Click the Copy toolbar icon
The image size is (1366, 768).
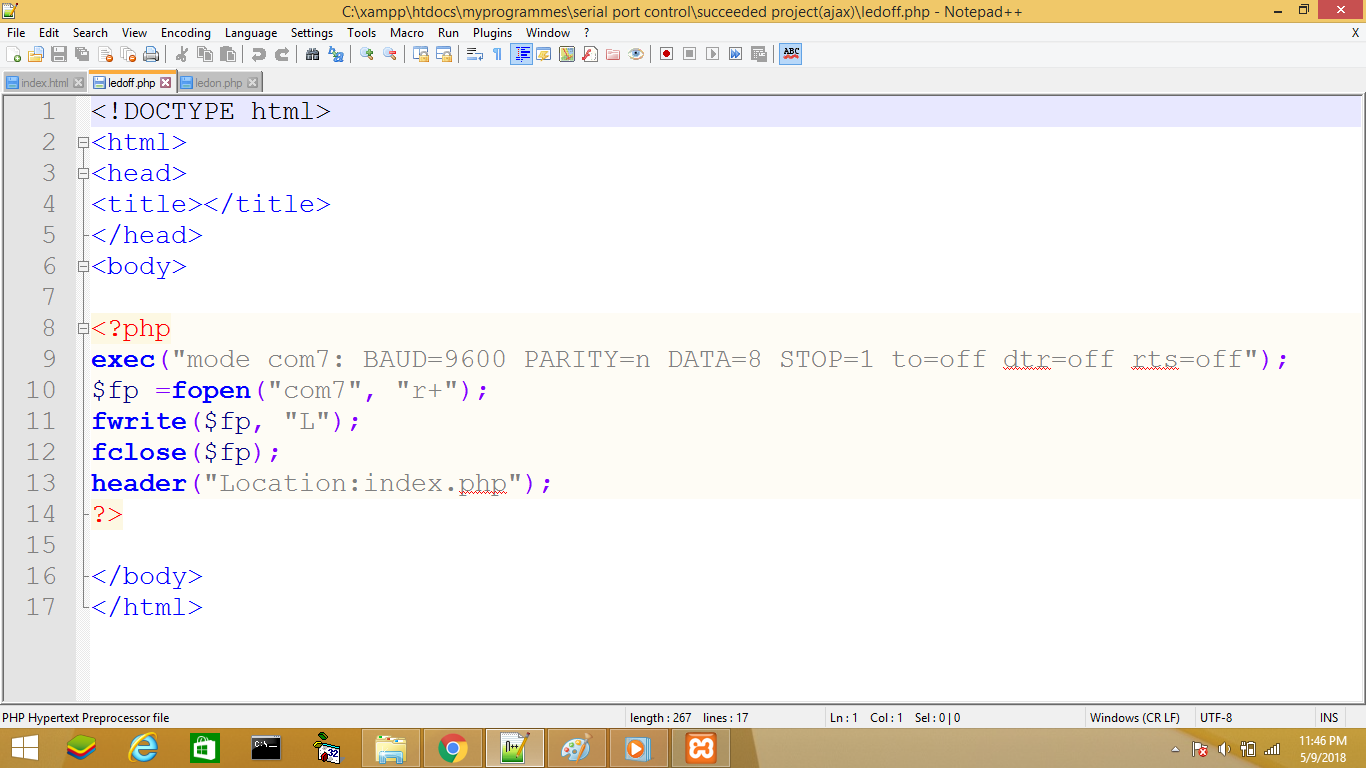[x=204, y=54]
